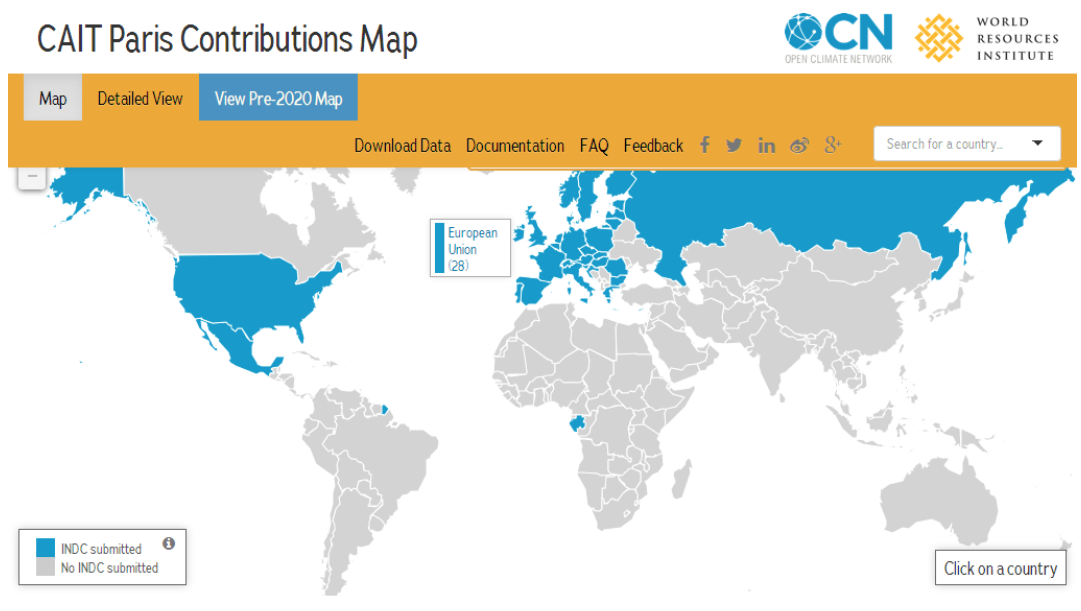This screenshot has width=1081, height=611.
Task: Click the Google Plus share icon
Action: tap(833, 145)
